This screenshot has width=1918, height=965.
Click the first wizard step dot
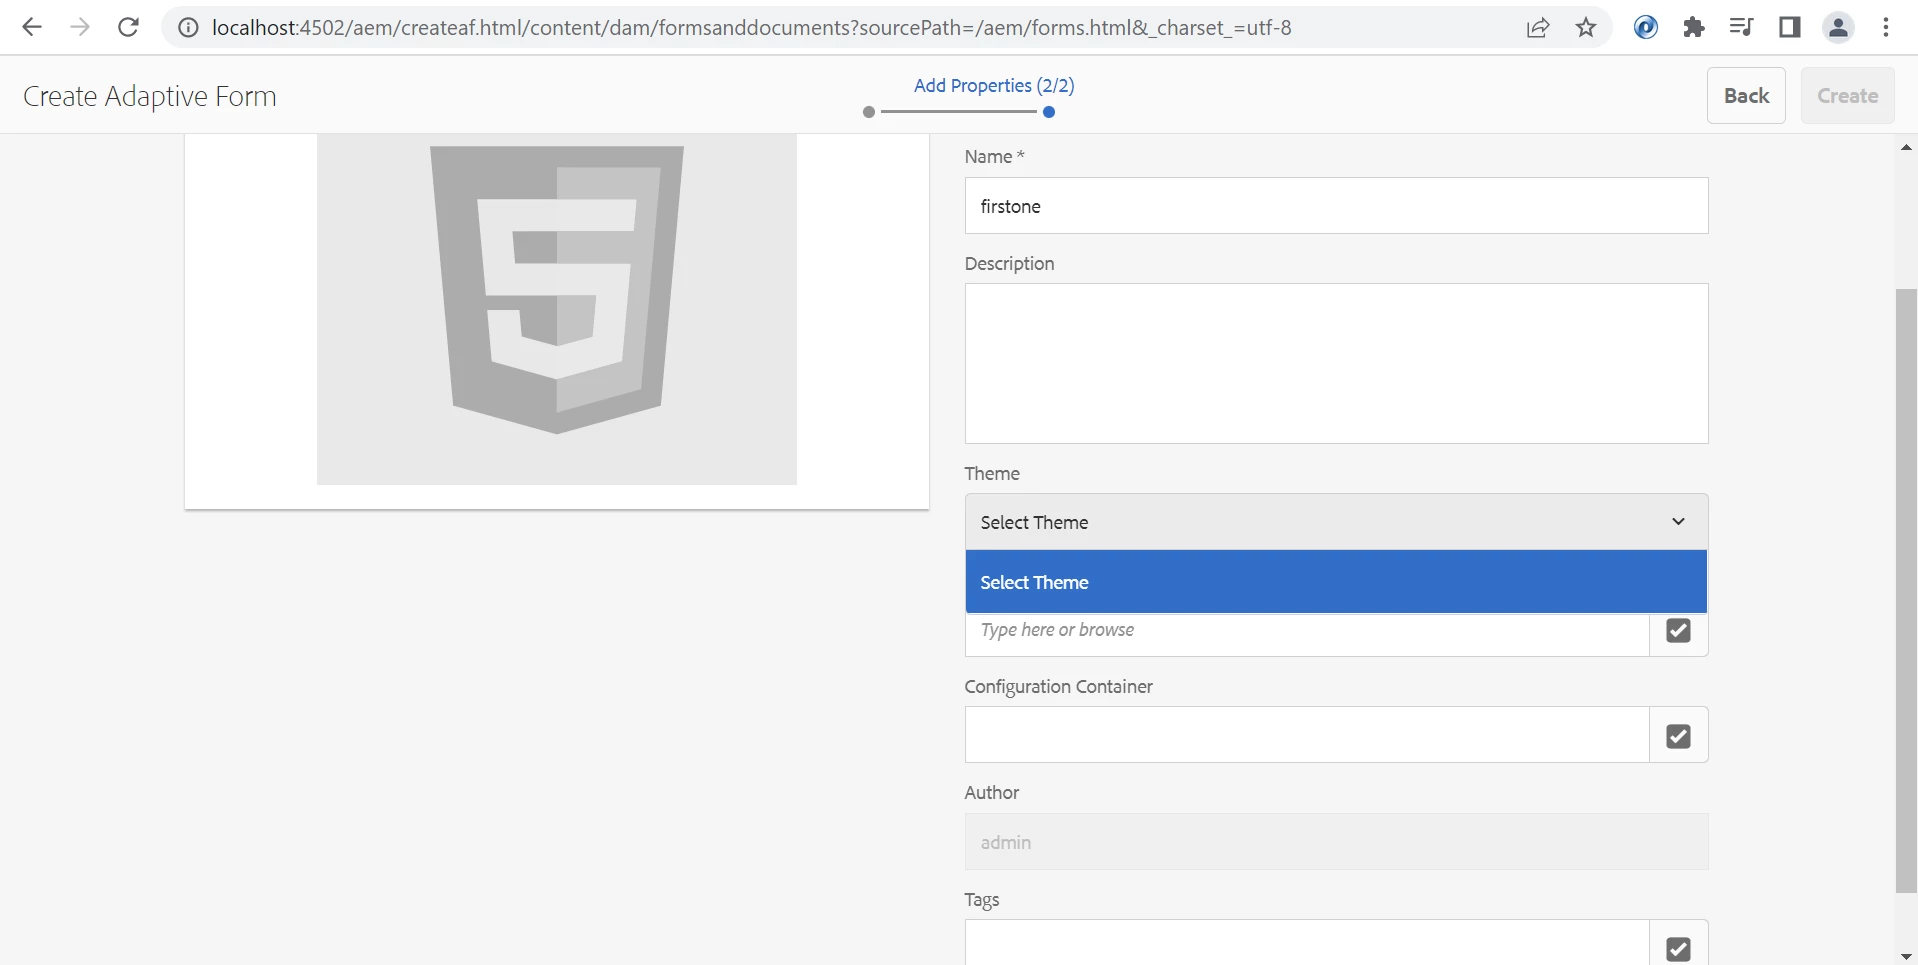tap(869, 112)
